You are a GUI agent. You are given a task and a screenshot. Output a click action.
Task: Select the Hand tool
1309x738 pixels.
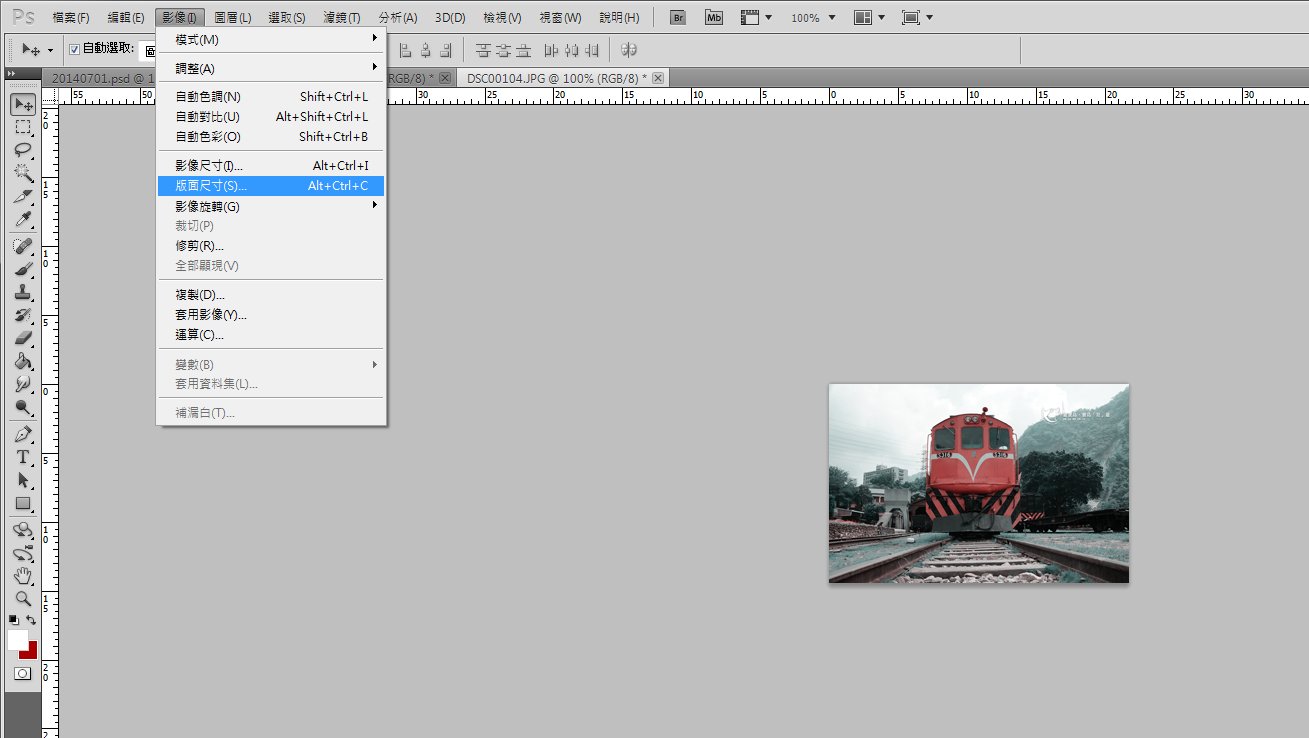coord(22,576)
